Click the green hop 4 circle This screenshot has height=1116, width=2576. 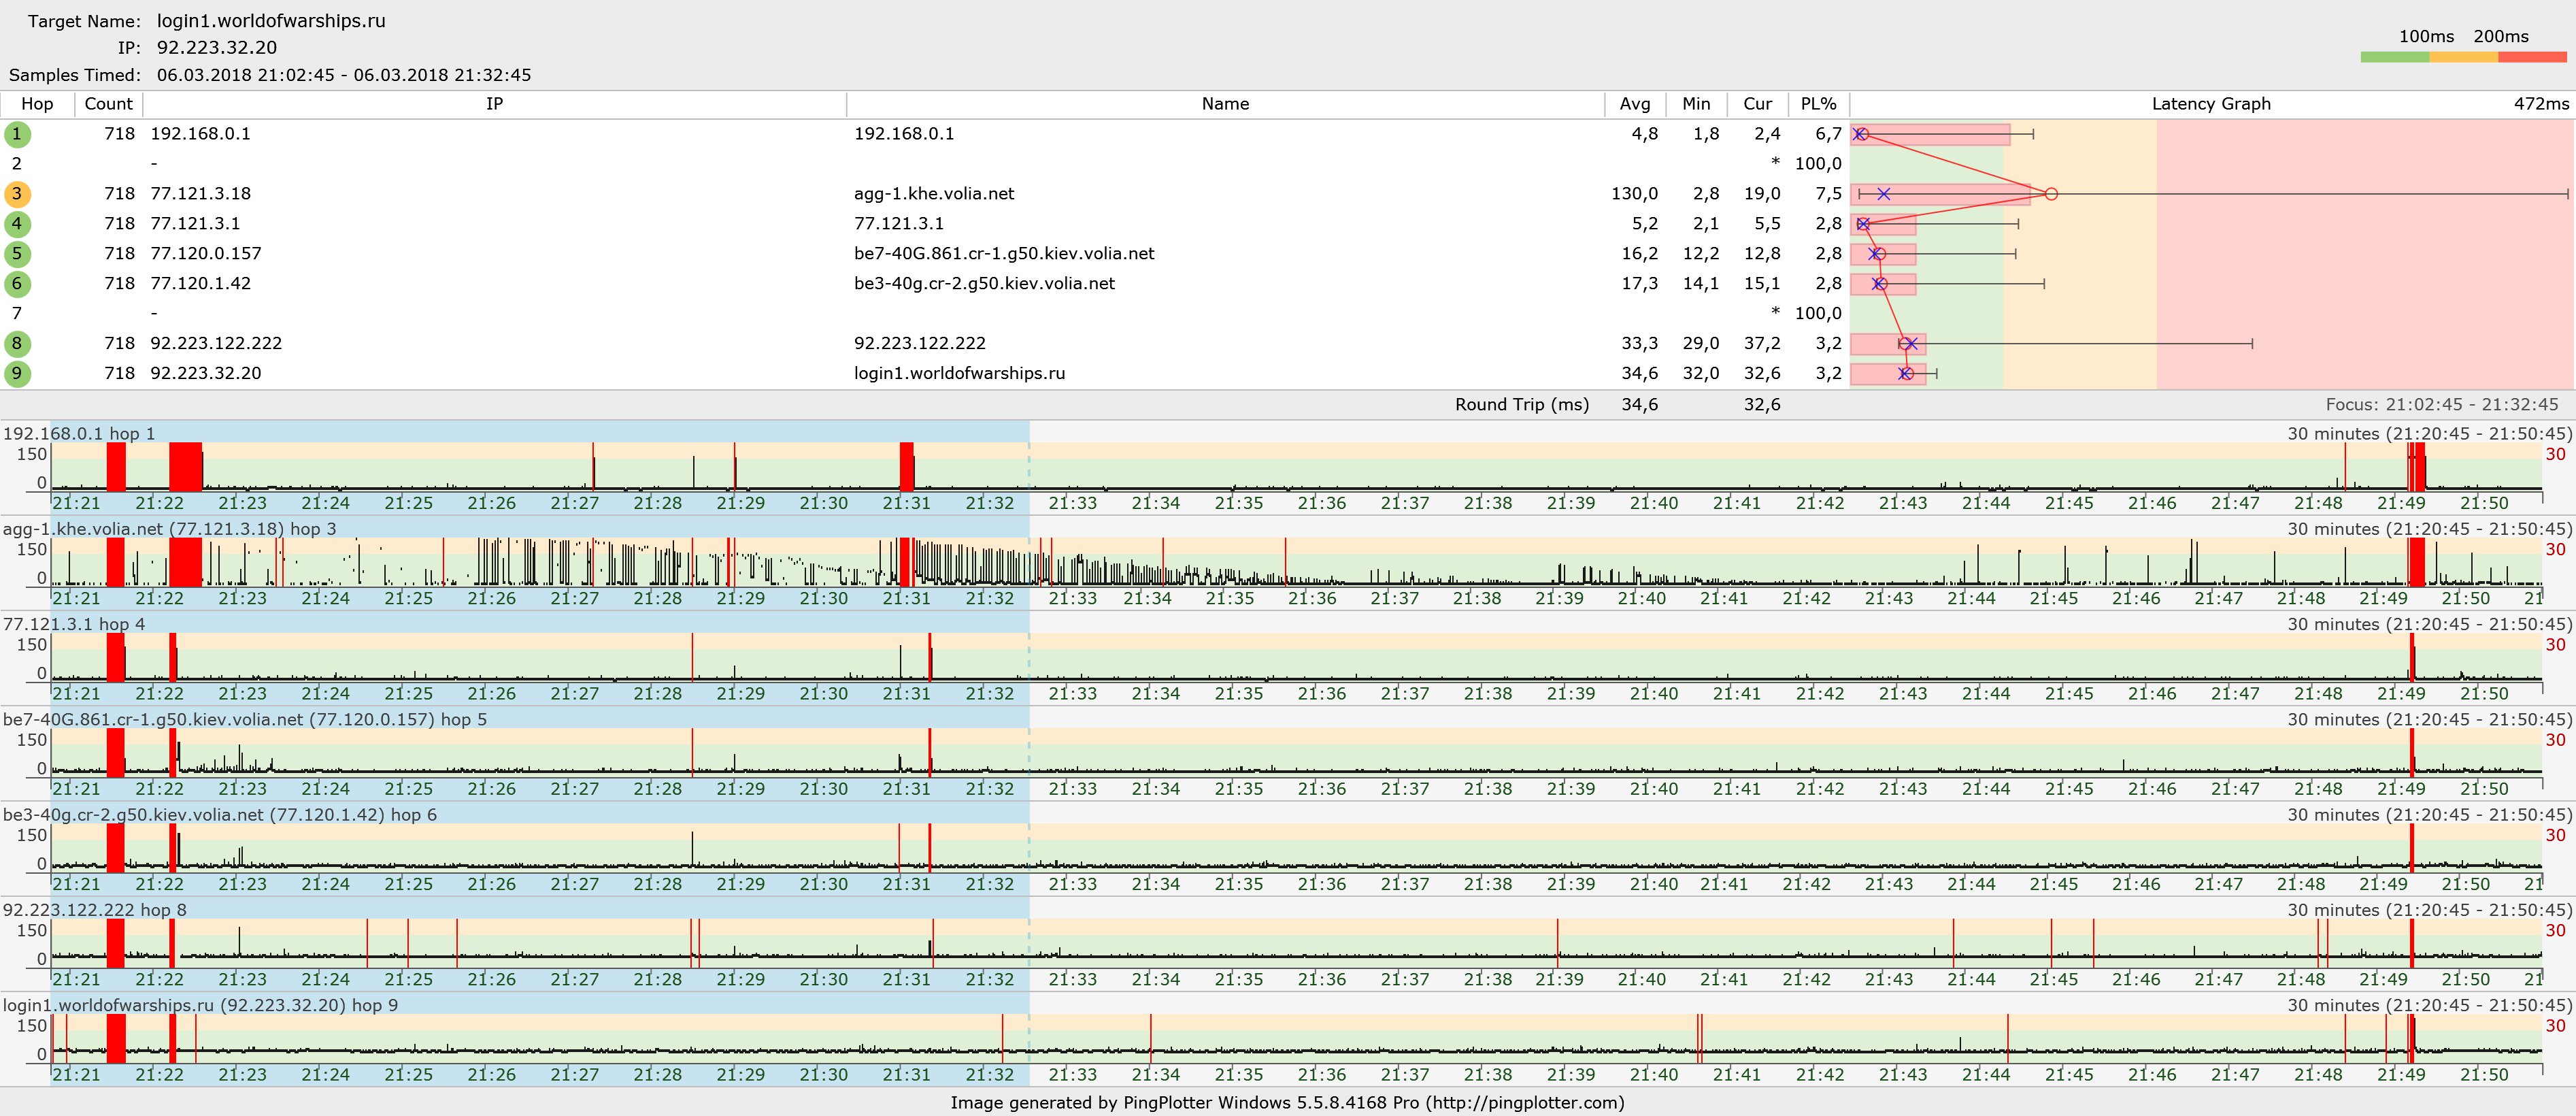pos(17,224)
